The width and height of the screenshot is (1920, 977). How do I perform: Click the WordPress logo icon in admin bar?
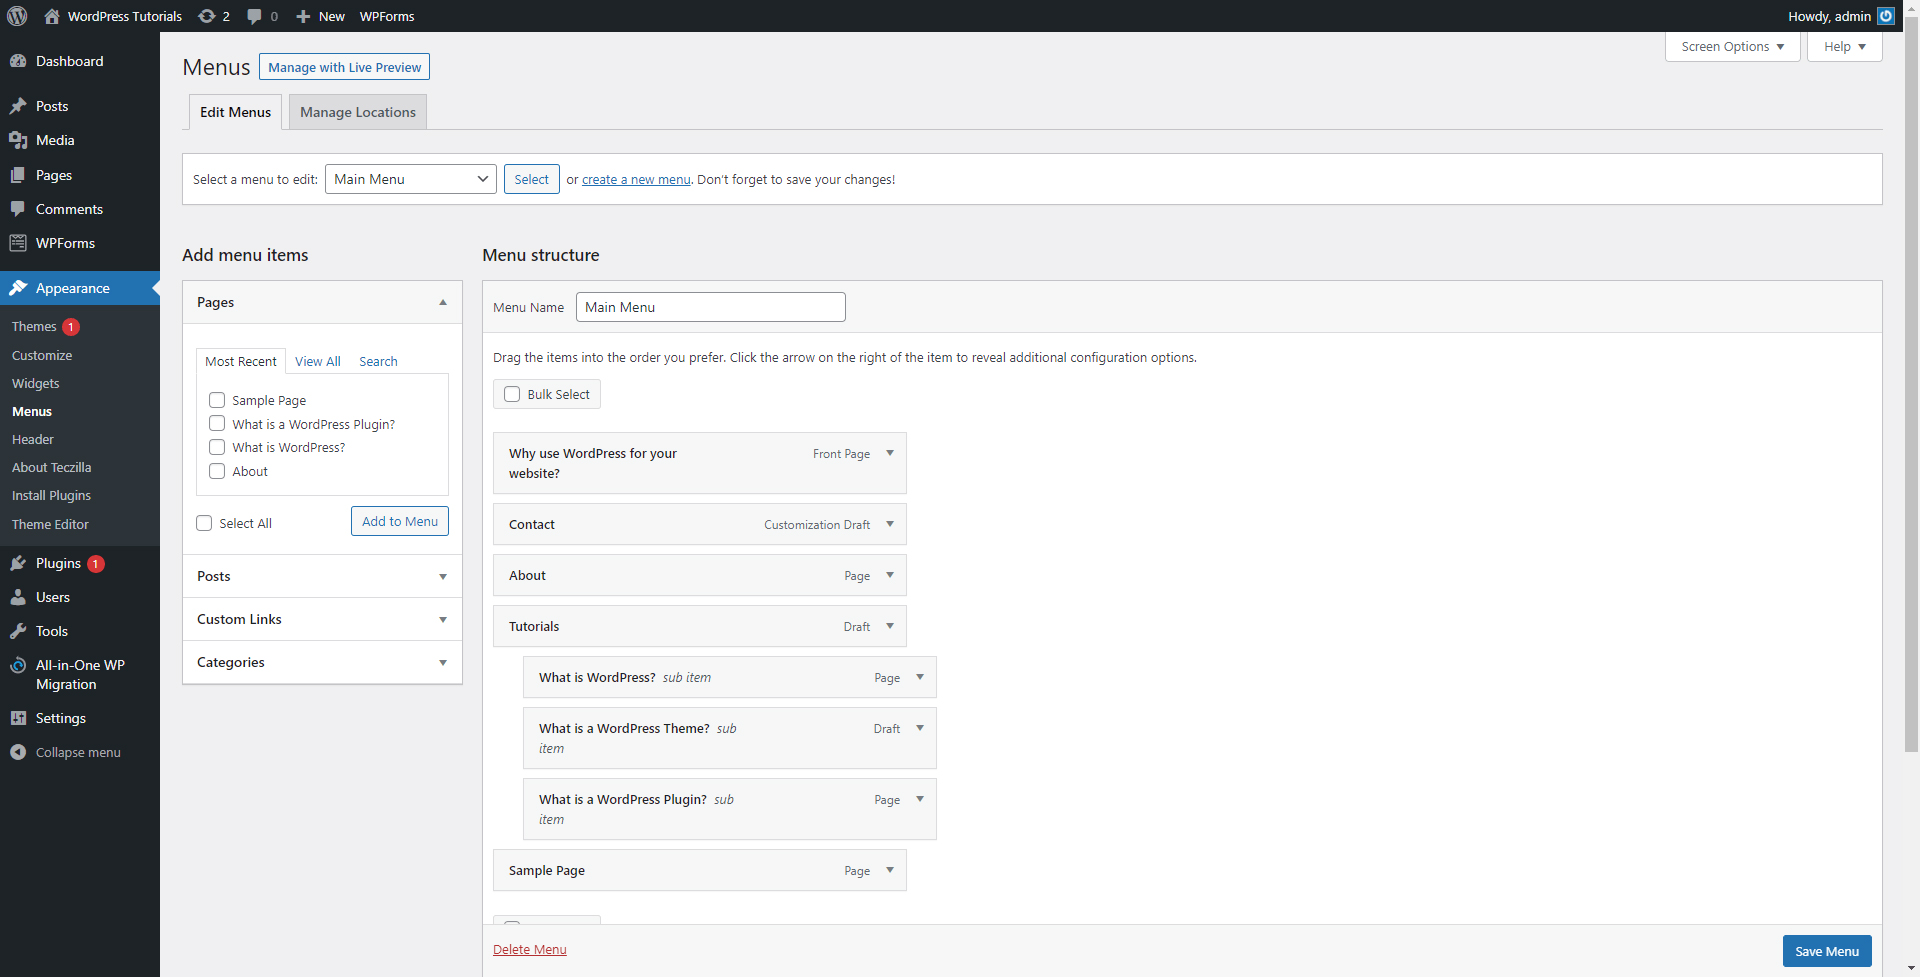click(17, 16)
